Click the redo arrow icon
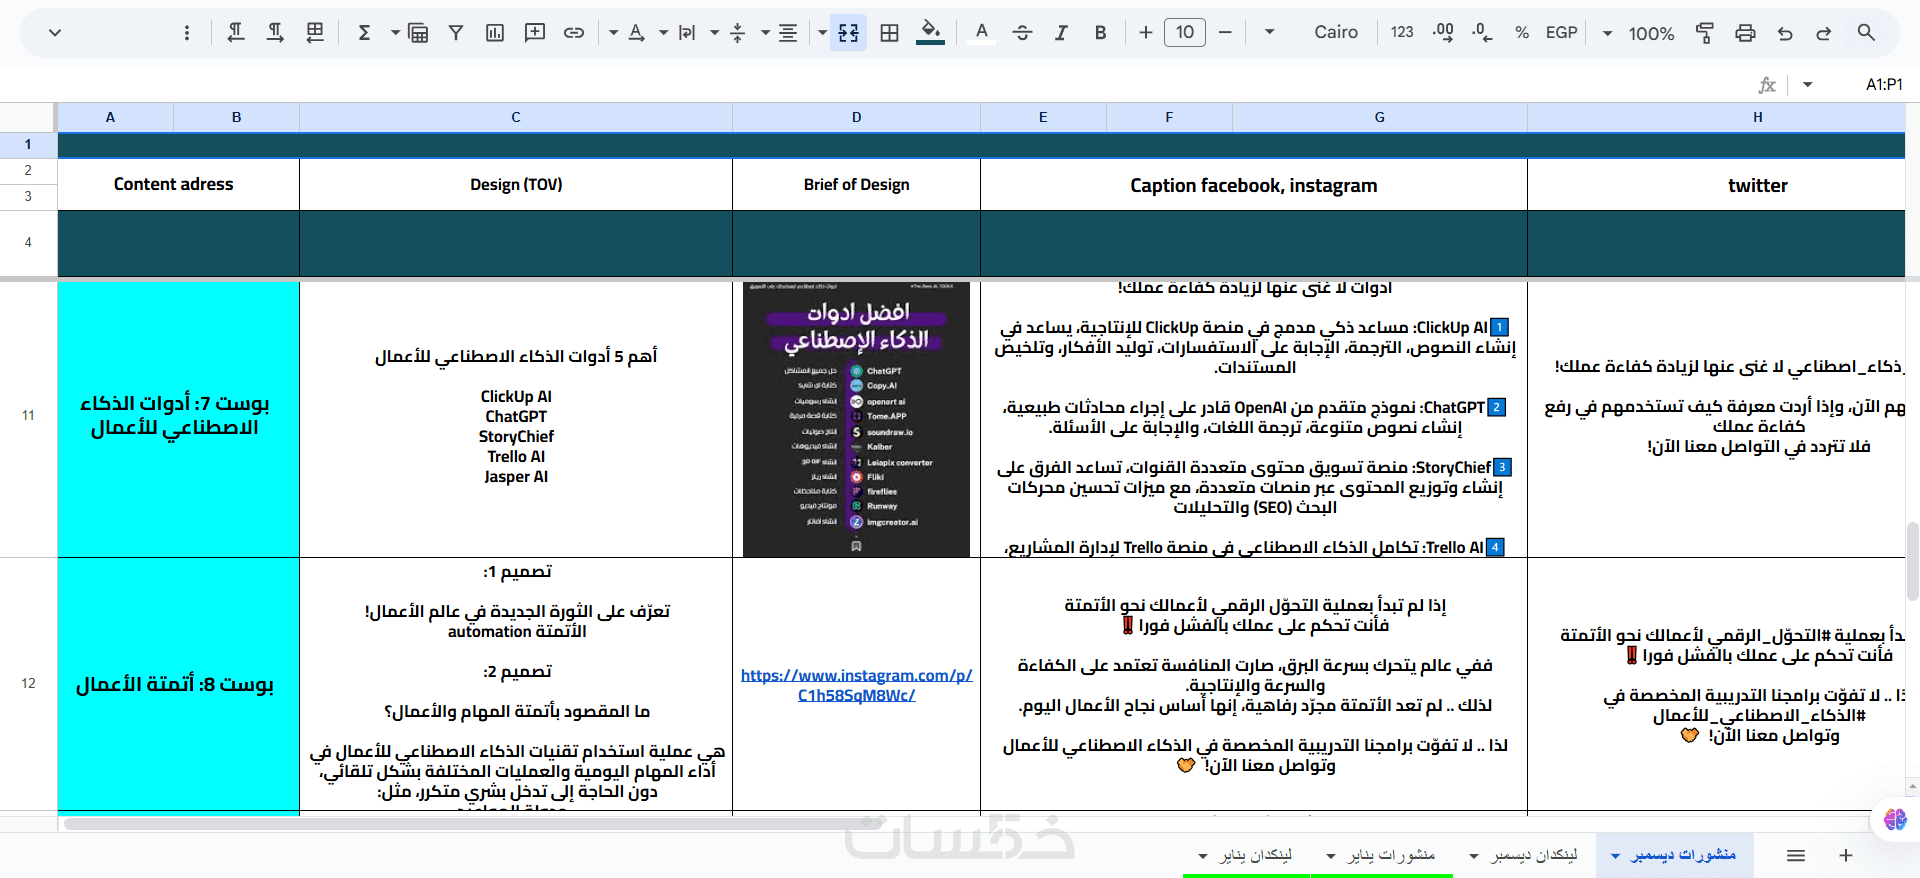The height and width of the screenshot is (878, 1920). coord(1824,33)
